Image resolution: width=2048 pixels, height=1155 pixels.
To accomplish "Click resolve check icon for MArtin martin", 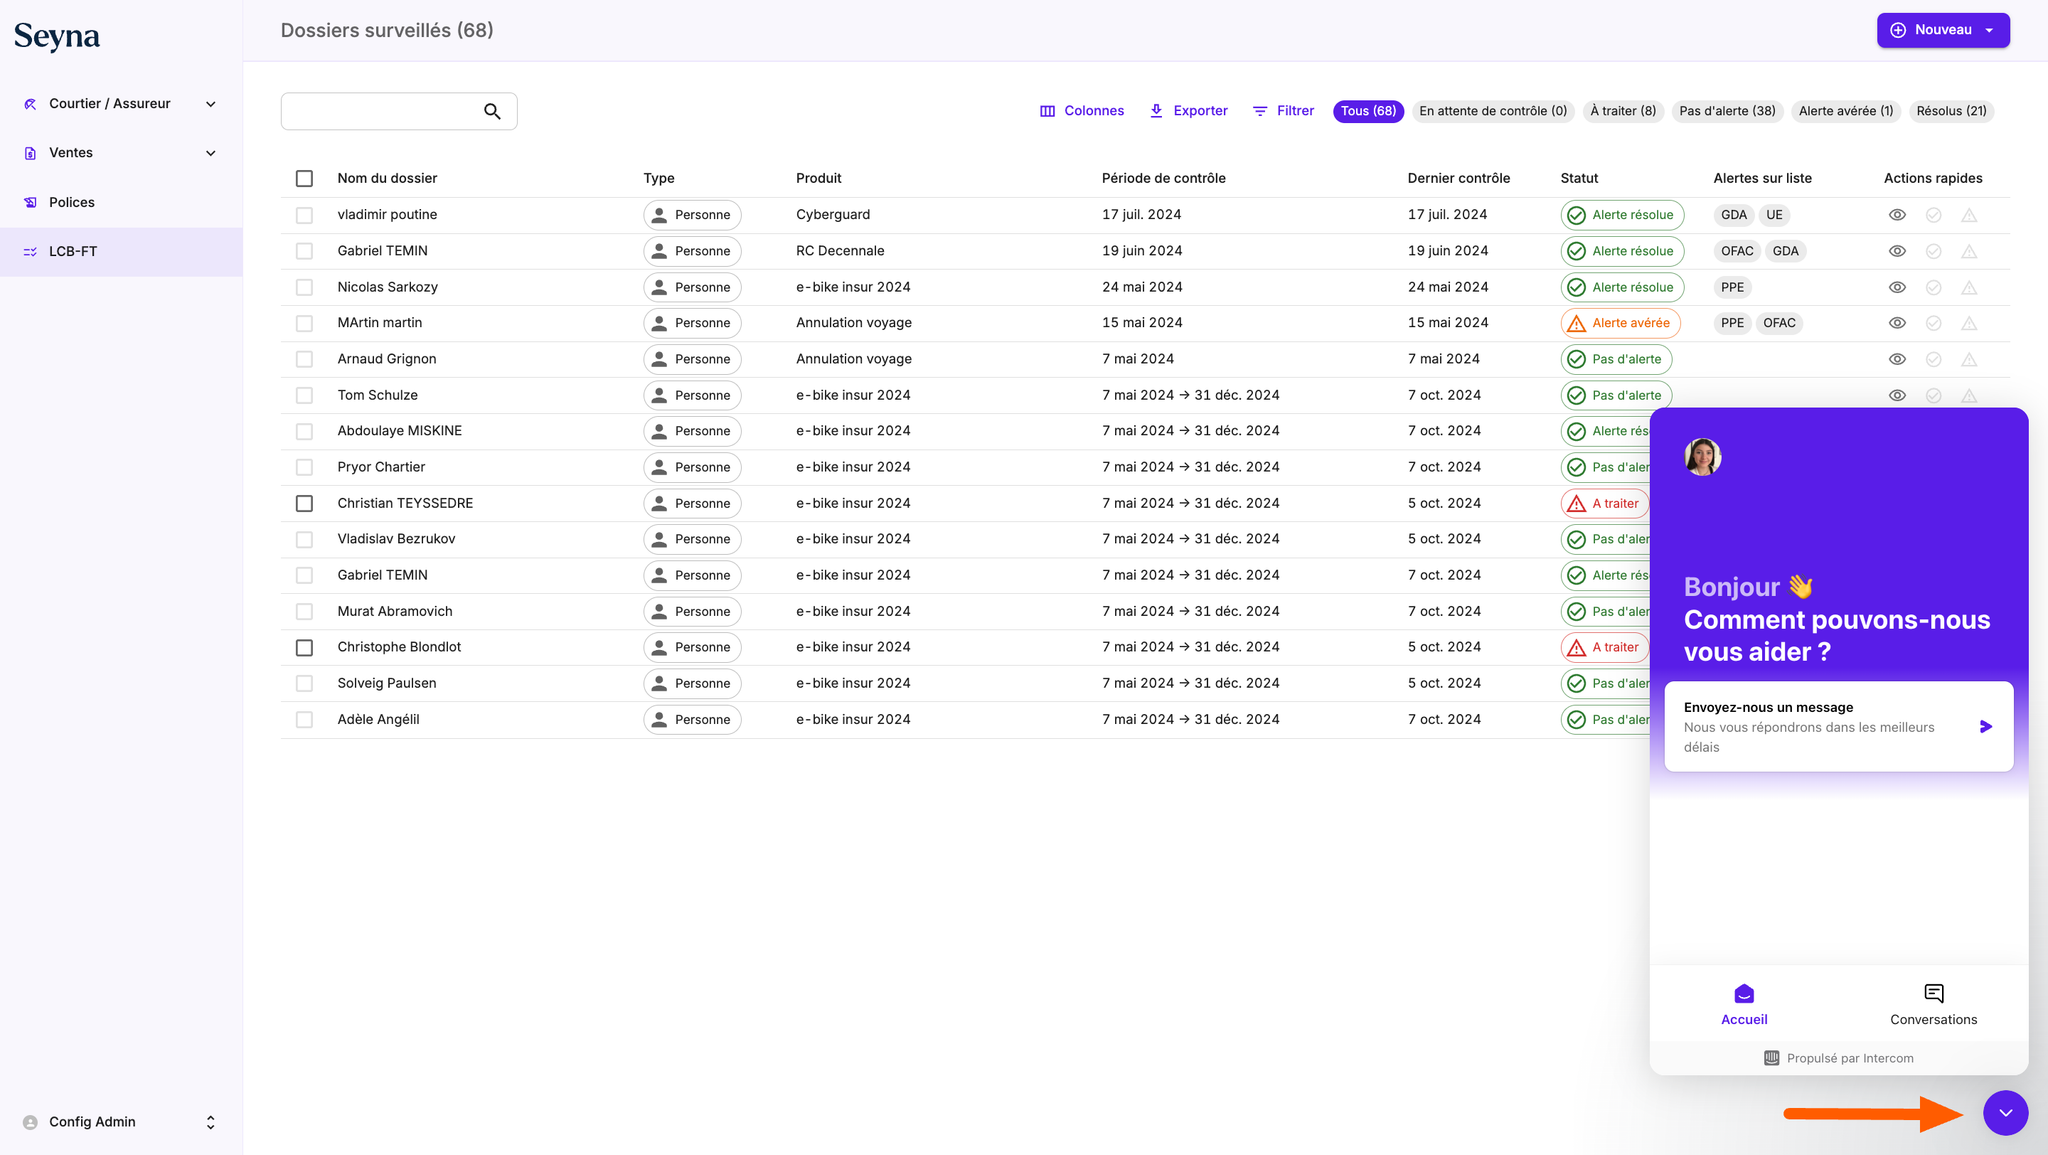I will click(1933, 323).
